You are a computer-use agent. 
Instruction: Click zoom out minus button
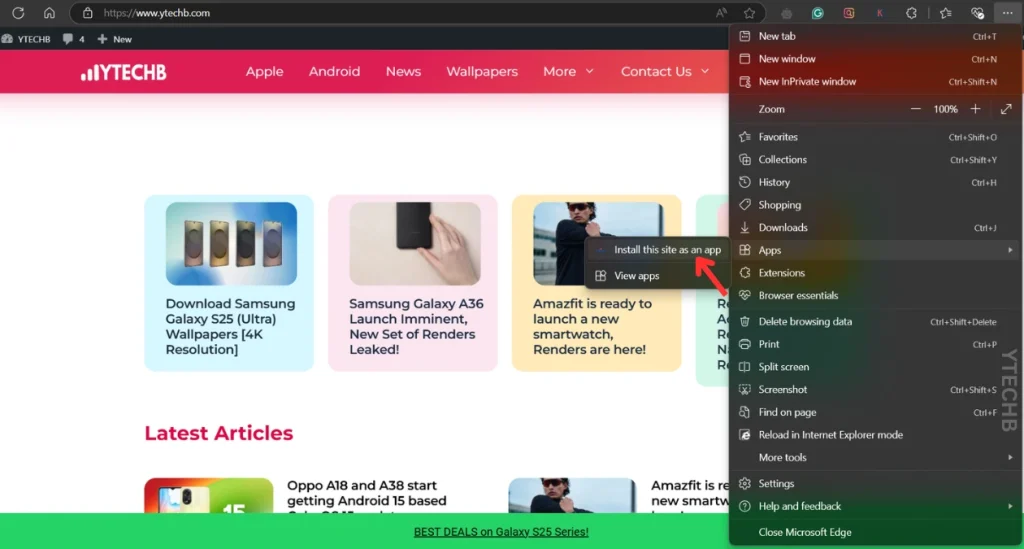[x=916, y=109]
